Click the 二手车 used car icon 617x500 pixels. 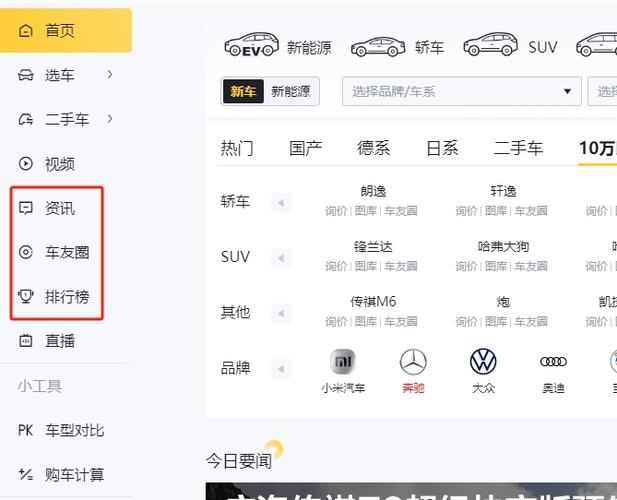coord(26,119)
